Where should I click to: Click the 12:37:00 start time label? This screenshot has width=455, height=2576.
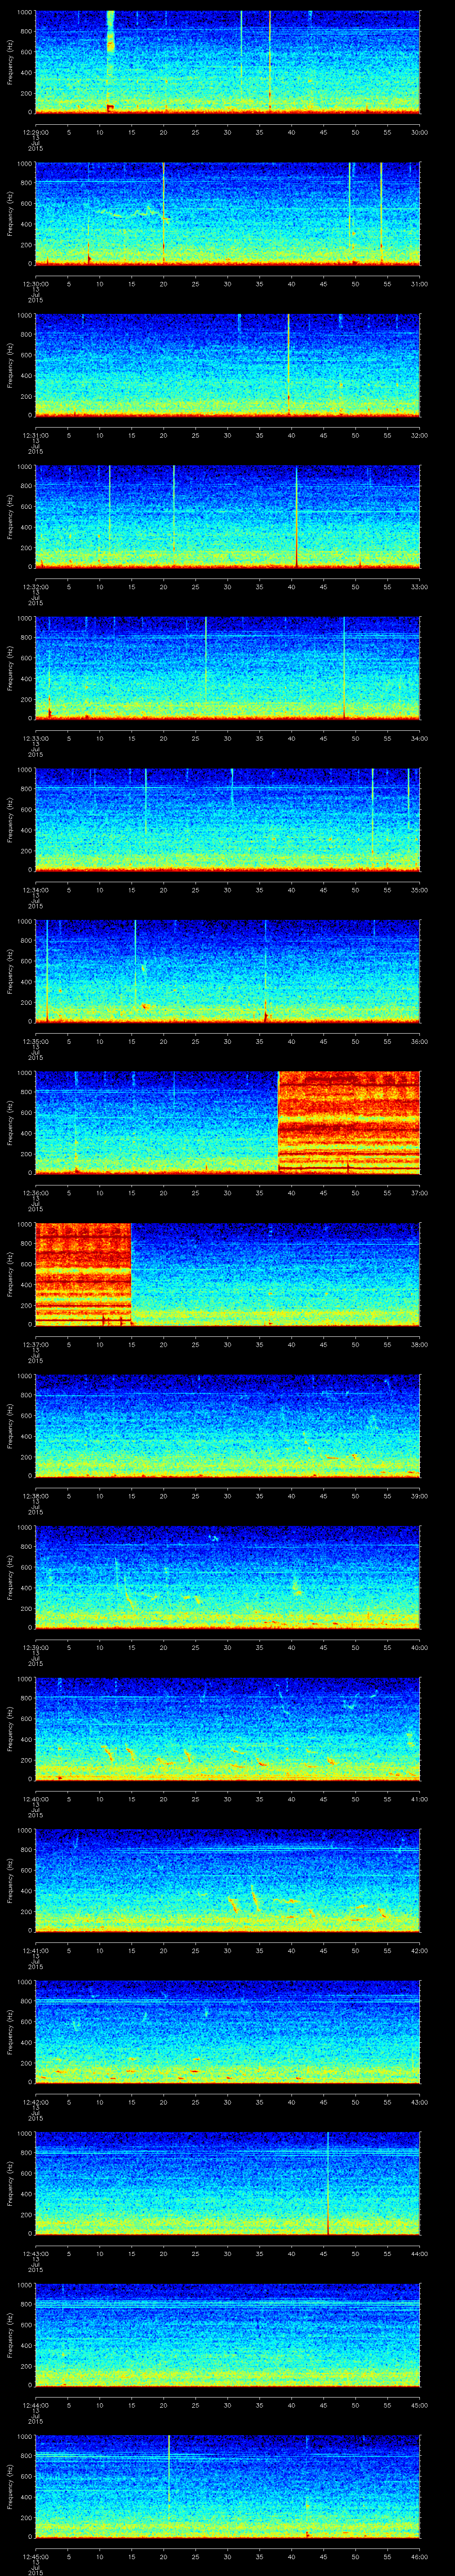coord(35,1344)
